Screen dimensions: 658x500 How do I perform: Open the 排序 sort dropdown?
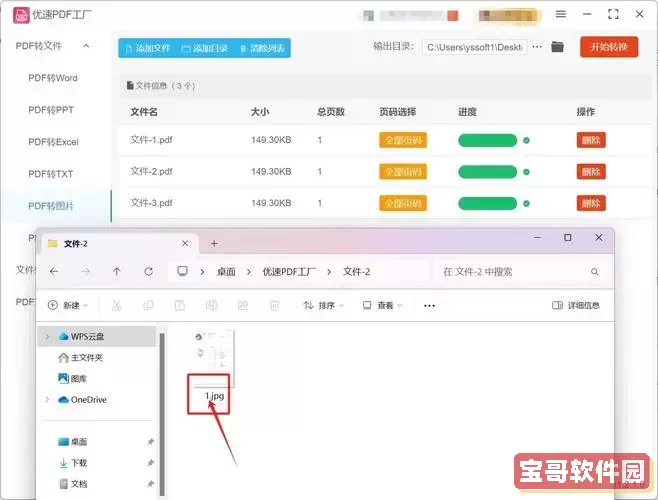(323, 305)
